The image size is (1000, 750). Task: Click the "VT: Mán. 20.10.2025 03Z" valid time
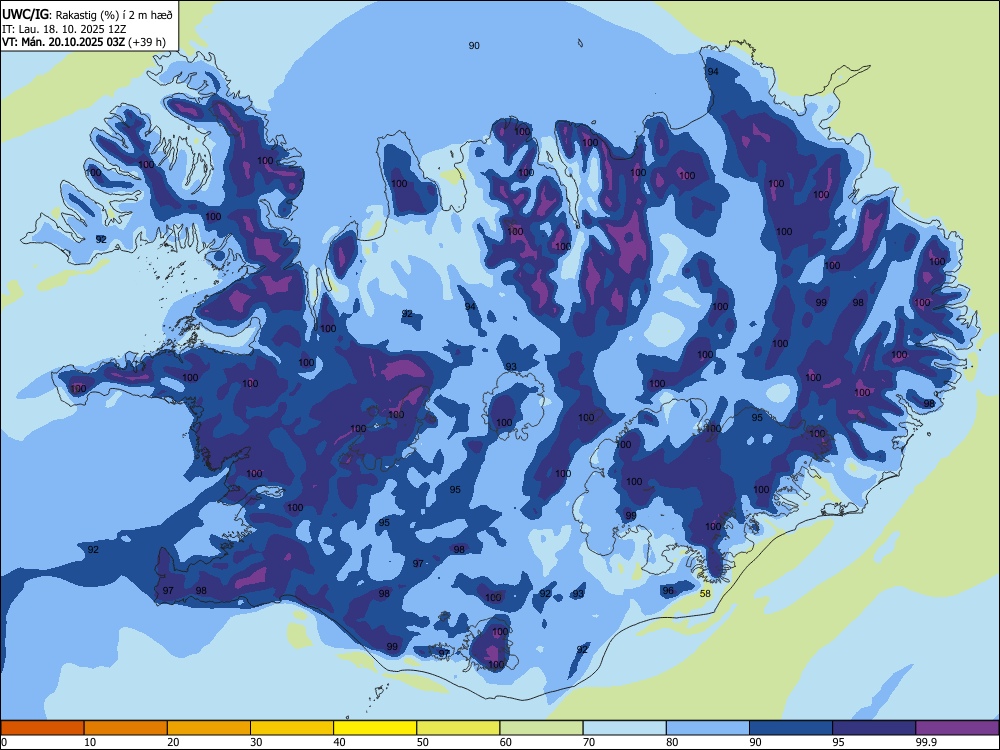(x=64, y=42)
